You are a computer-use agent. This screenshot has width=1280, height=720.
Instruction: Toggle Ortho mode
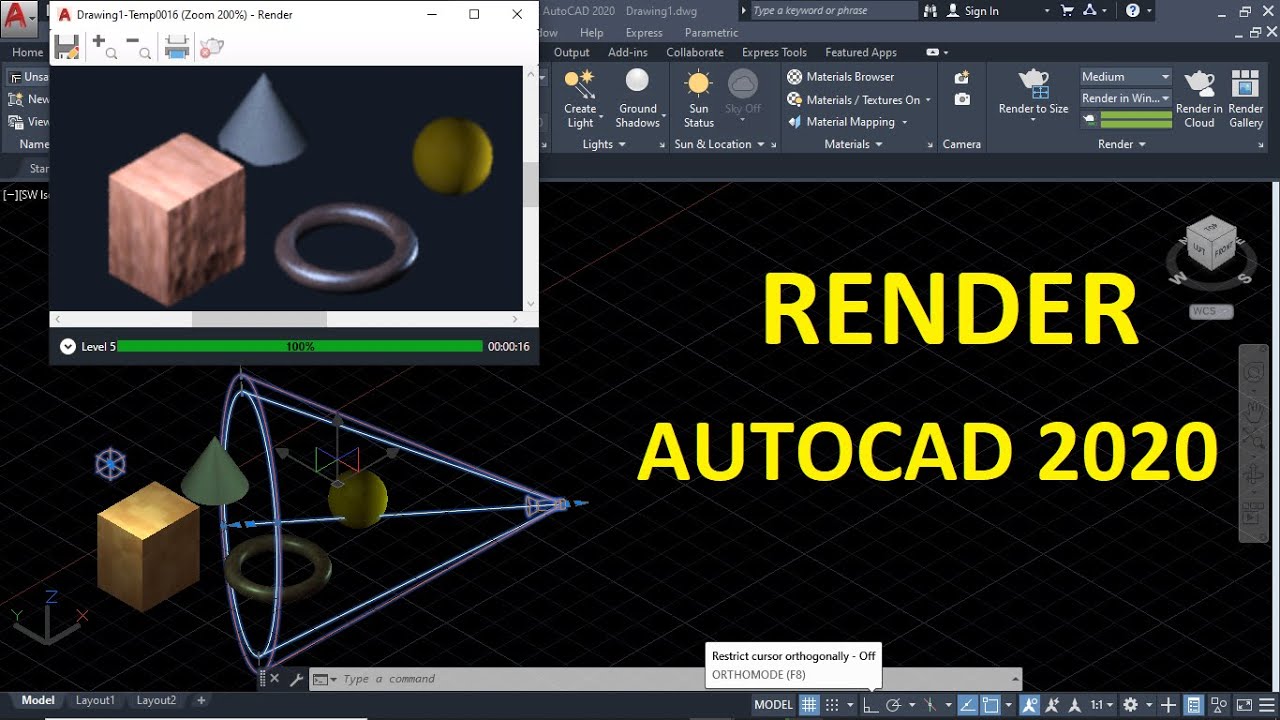[871, 705]
